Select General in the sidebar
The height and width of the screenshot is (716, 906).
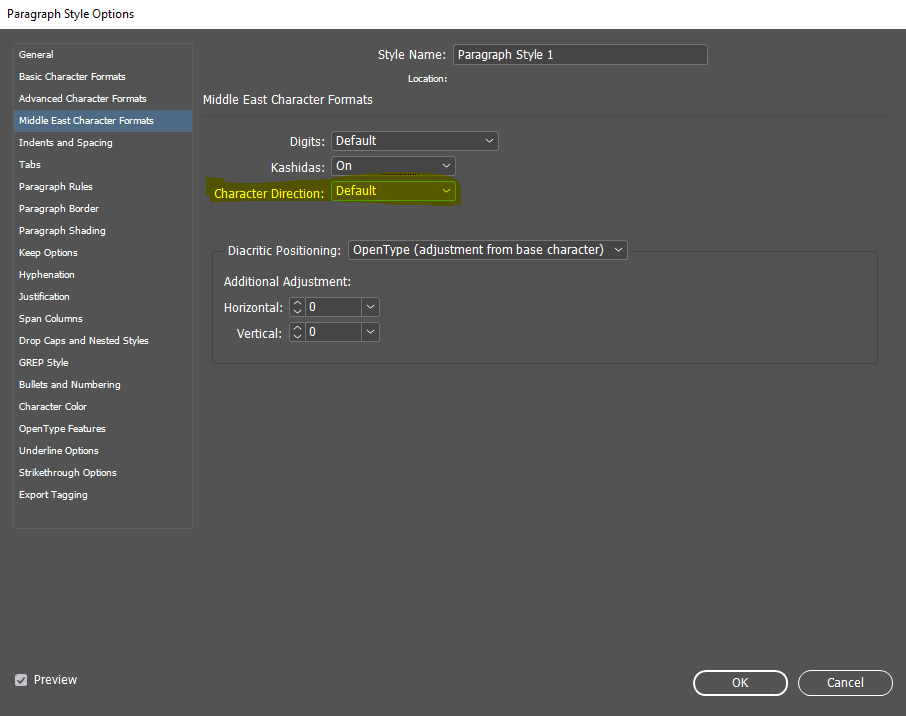(x=36, y=55)
